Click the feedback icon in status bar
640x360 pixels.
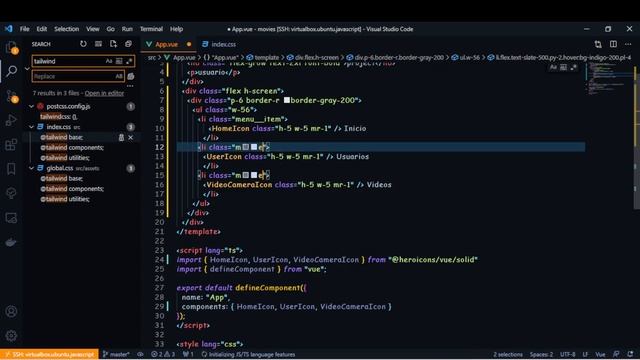coord(616,354)
